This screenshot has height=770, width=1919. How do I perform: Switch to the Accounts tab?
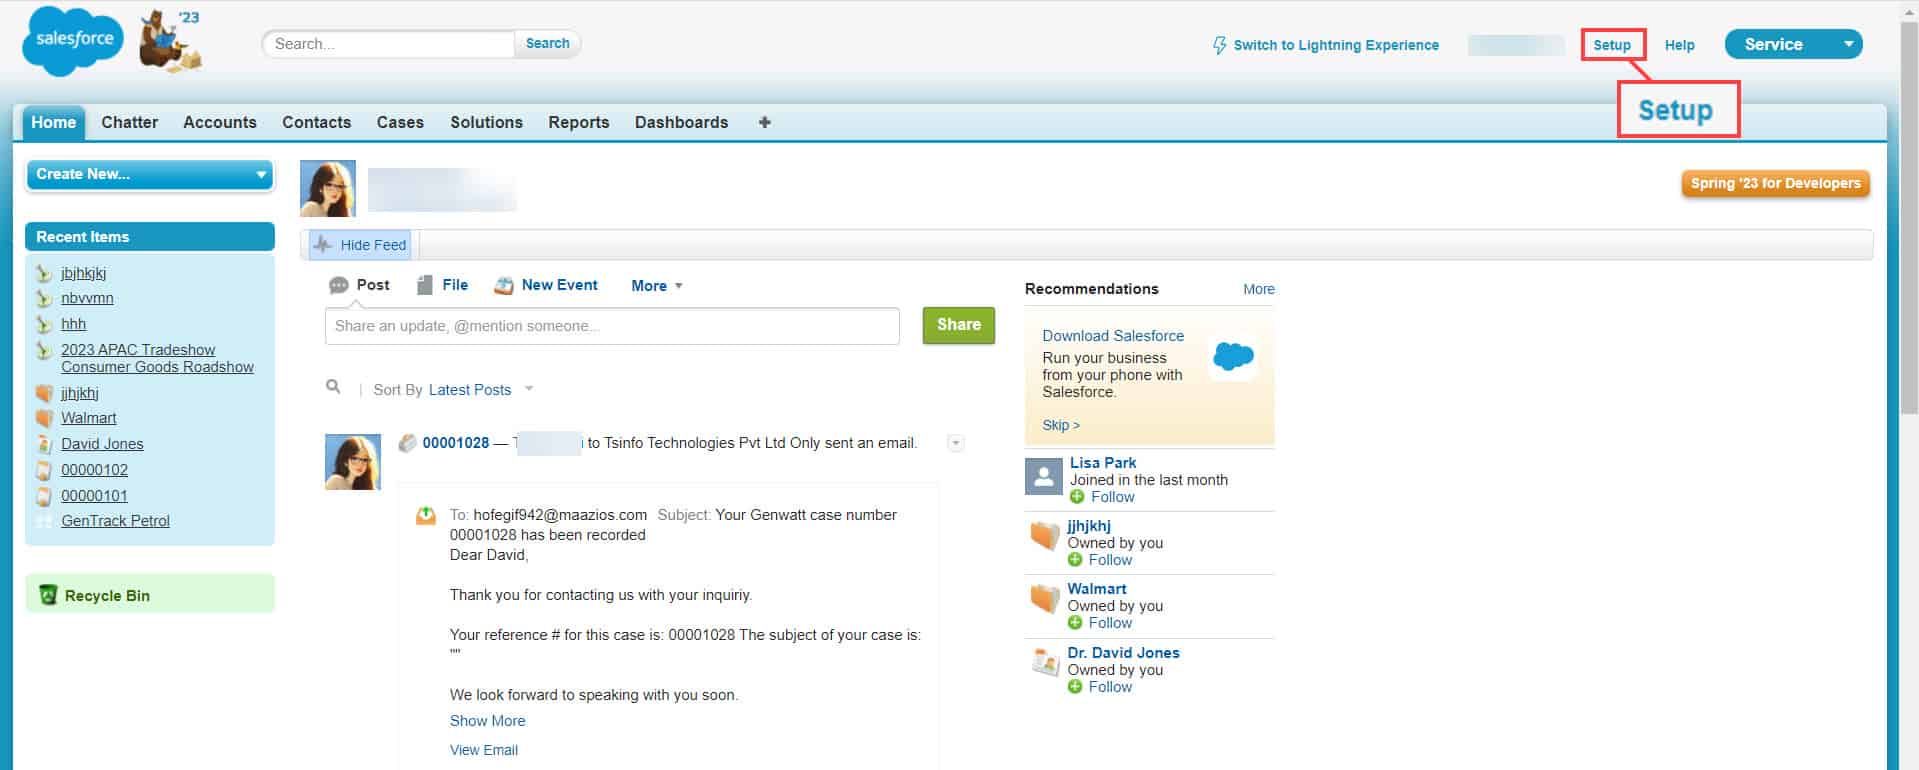pyautogui.click(x=220, y=122)
